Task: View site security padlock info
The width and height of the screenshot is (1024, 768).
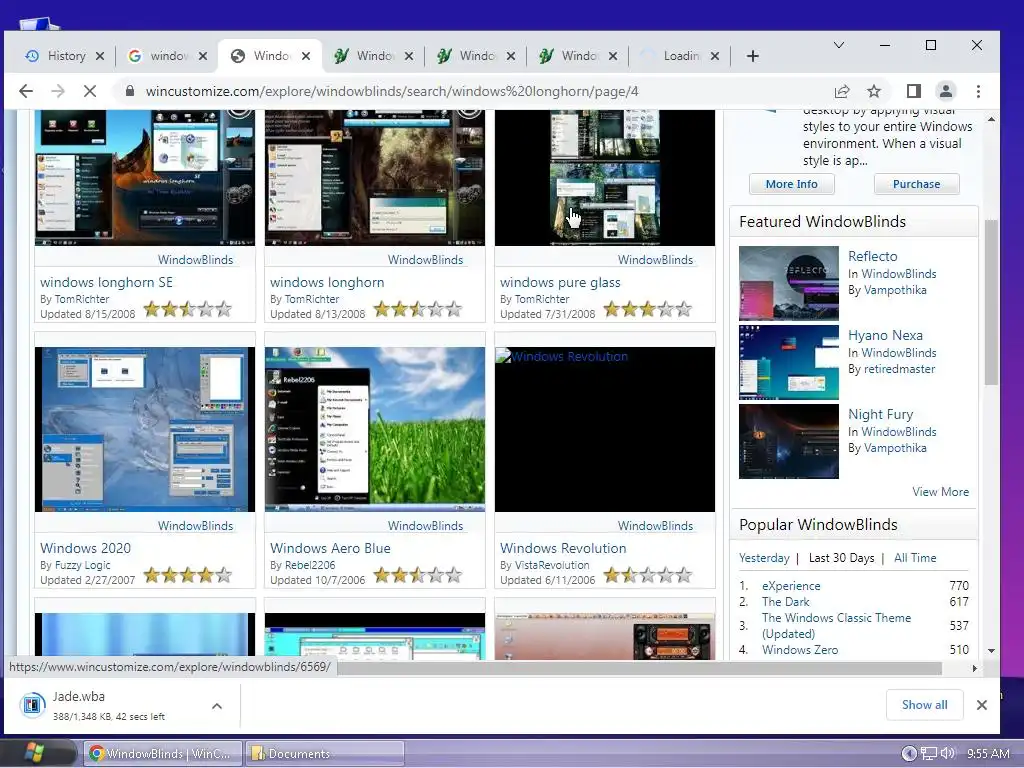Action: tap(130, 91)
